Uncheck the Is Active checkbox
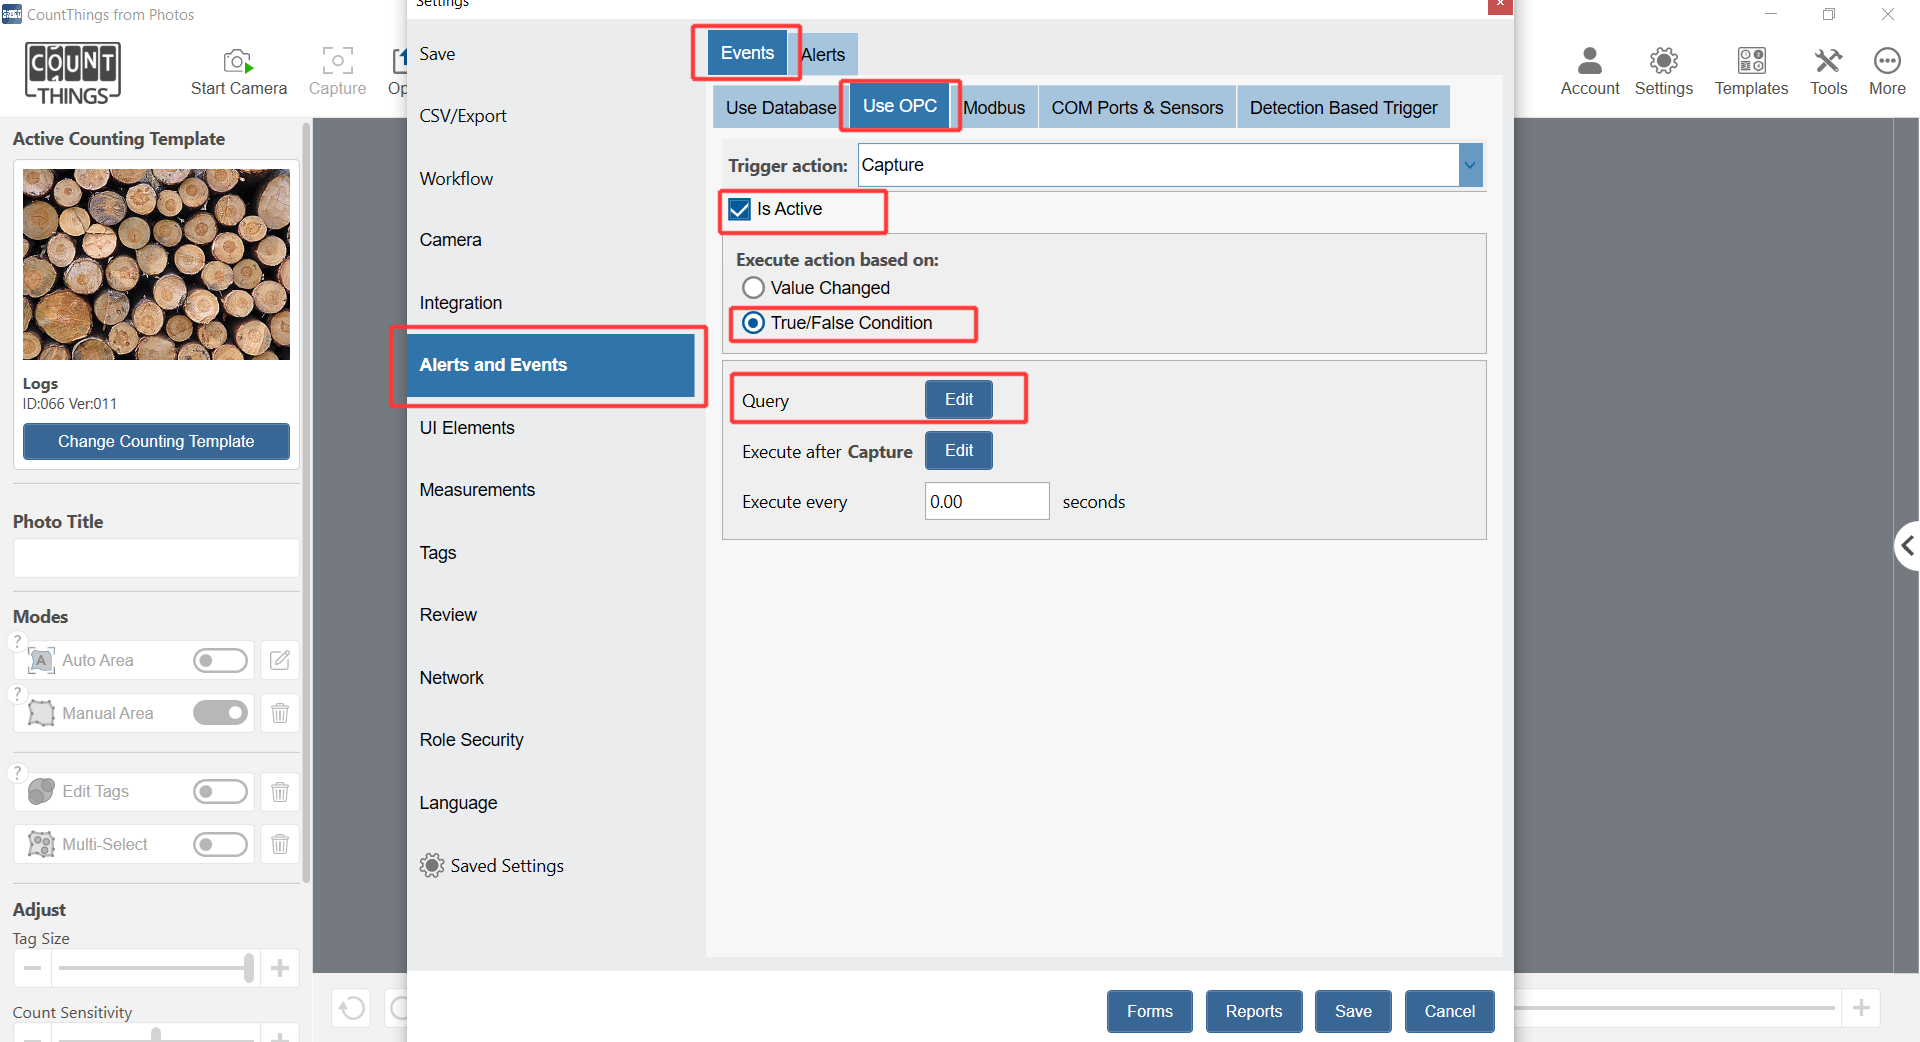This screenshot has height=1042, width=1920. [740, 209]
